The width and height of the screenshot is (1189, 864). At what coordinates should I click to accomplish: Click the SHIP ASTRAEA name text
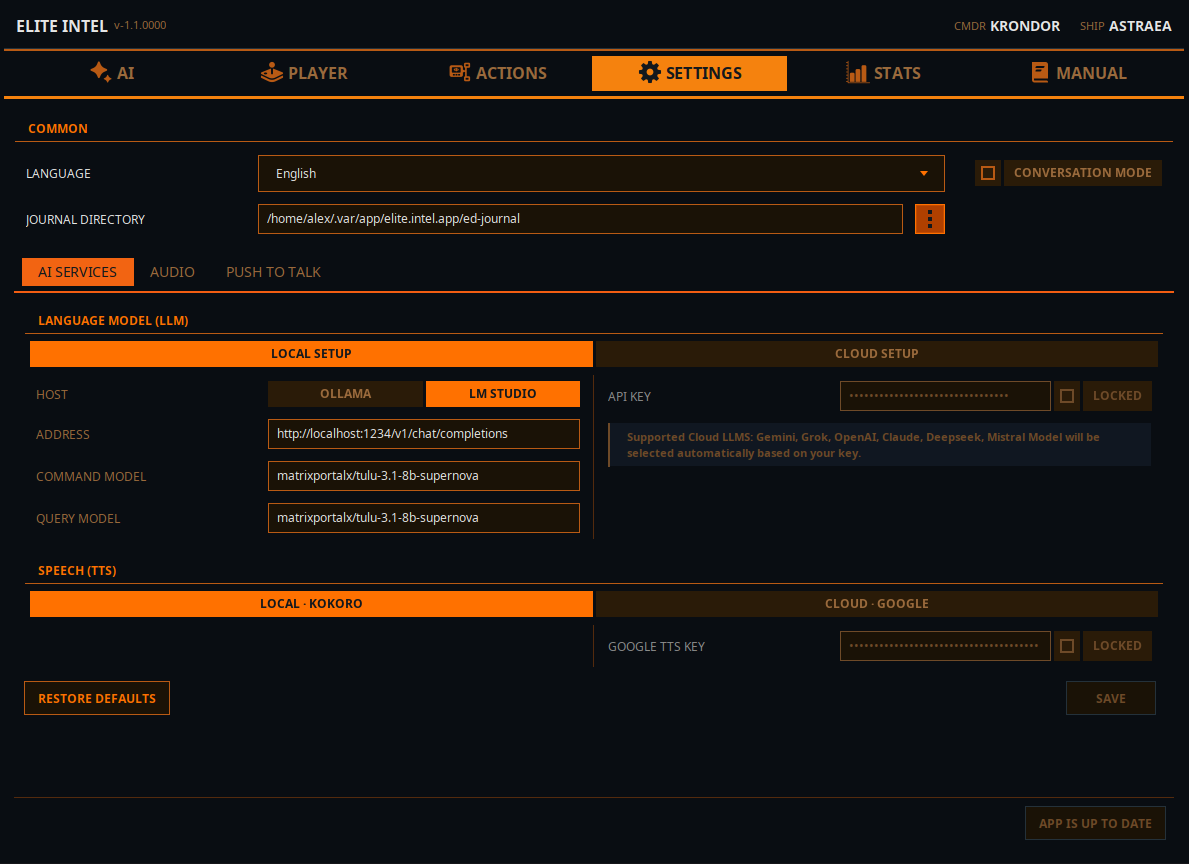[1140, 26]
